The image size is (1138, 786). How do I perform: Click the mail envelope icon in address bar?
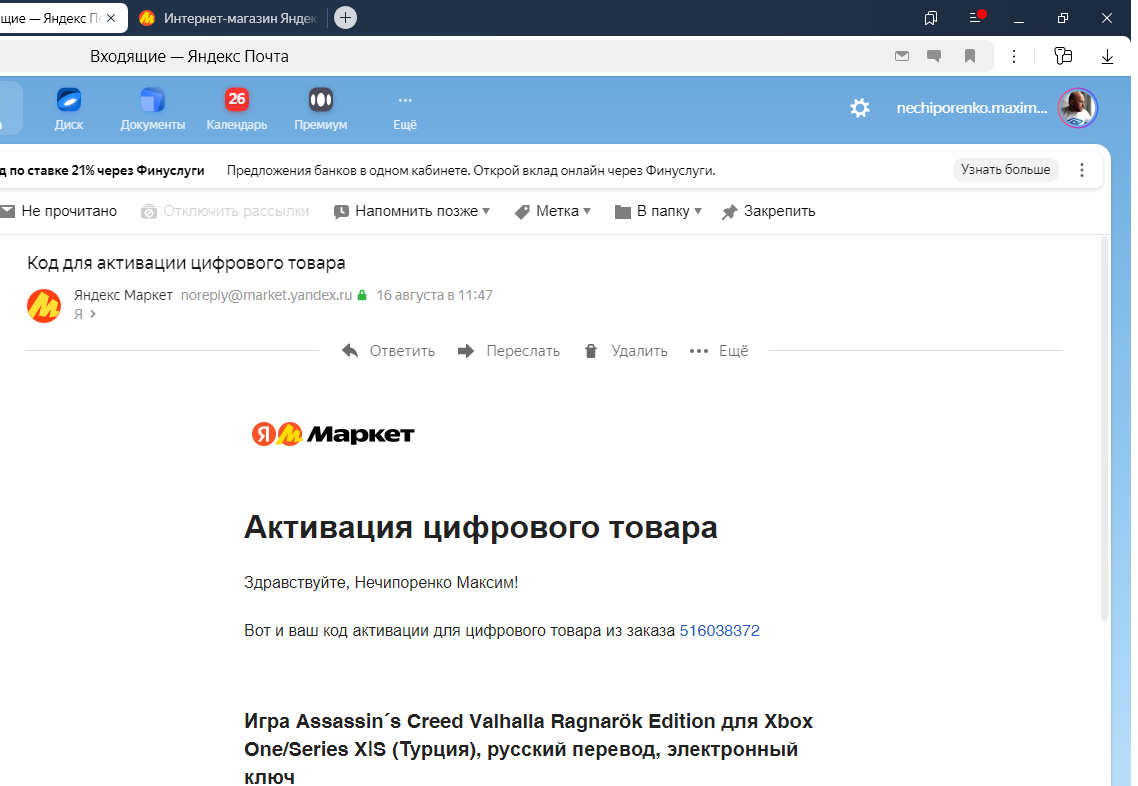tap(902, 56)
